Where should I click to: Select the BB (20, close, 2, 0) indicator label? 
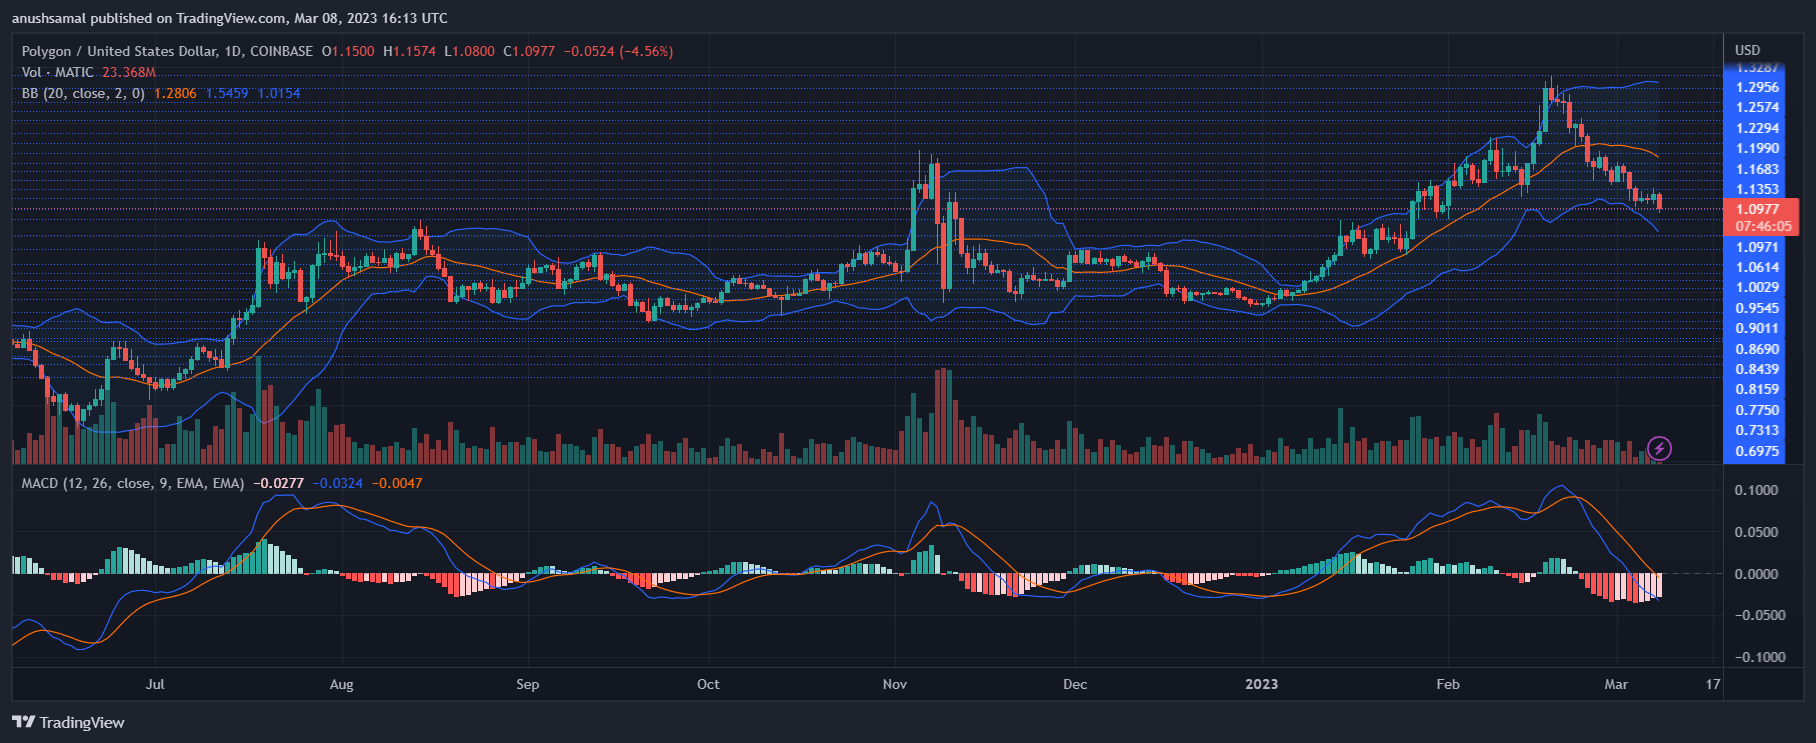[x=83, y=93]
